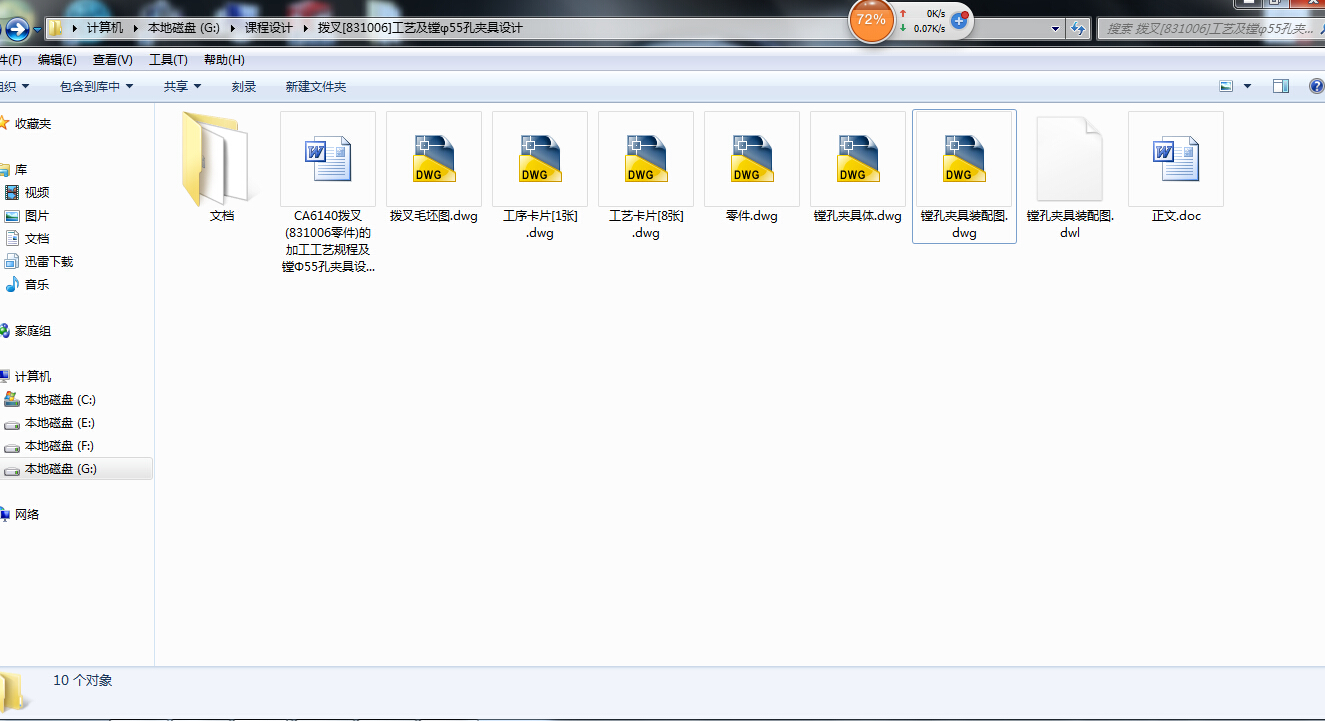Select the 镗孔夹具装配图.dwl file
Viewport: 1325px width, 721px height.
click(1070, 176)
